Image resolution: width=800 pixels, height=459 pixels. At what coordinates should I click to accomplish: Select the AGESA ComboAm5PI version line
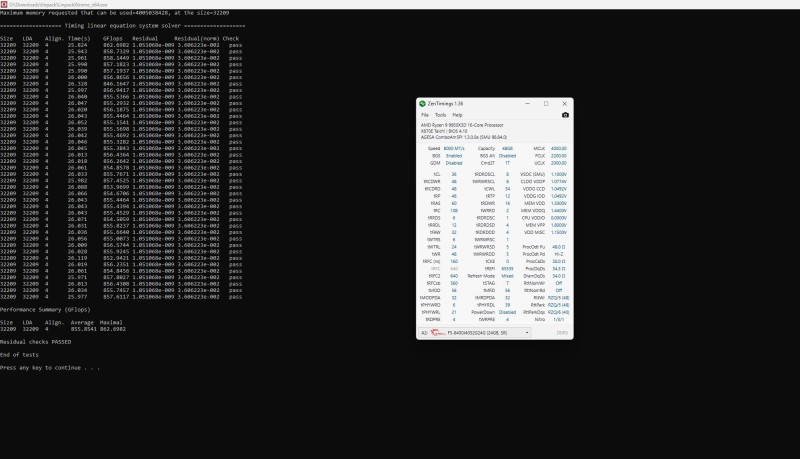tap(464, 137)
